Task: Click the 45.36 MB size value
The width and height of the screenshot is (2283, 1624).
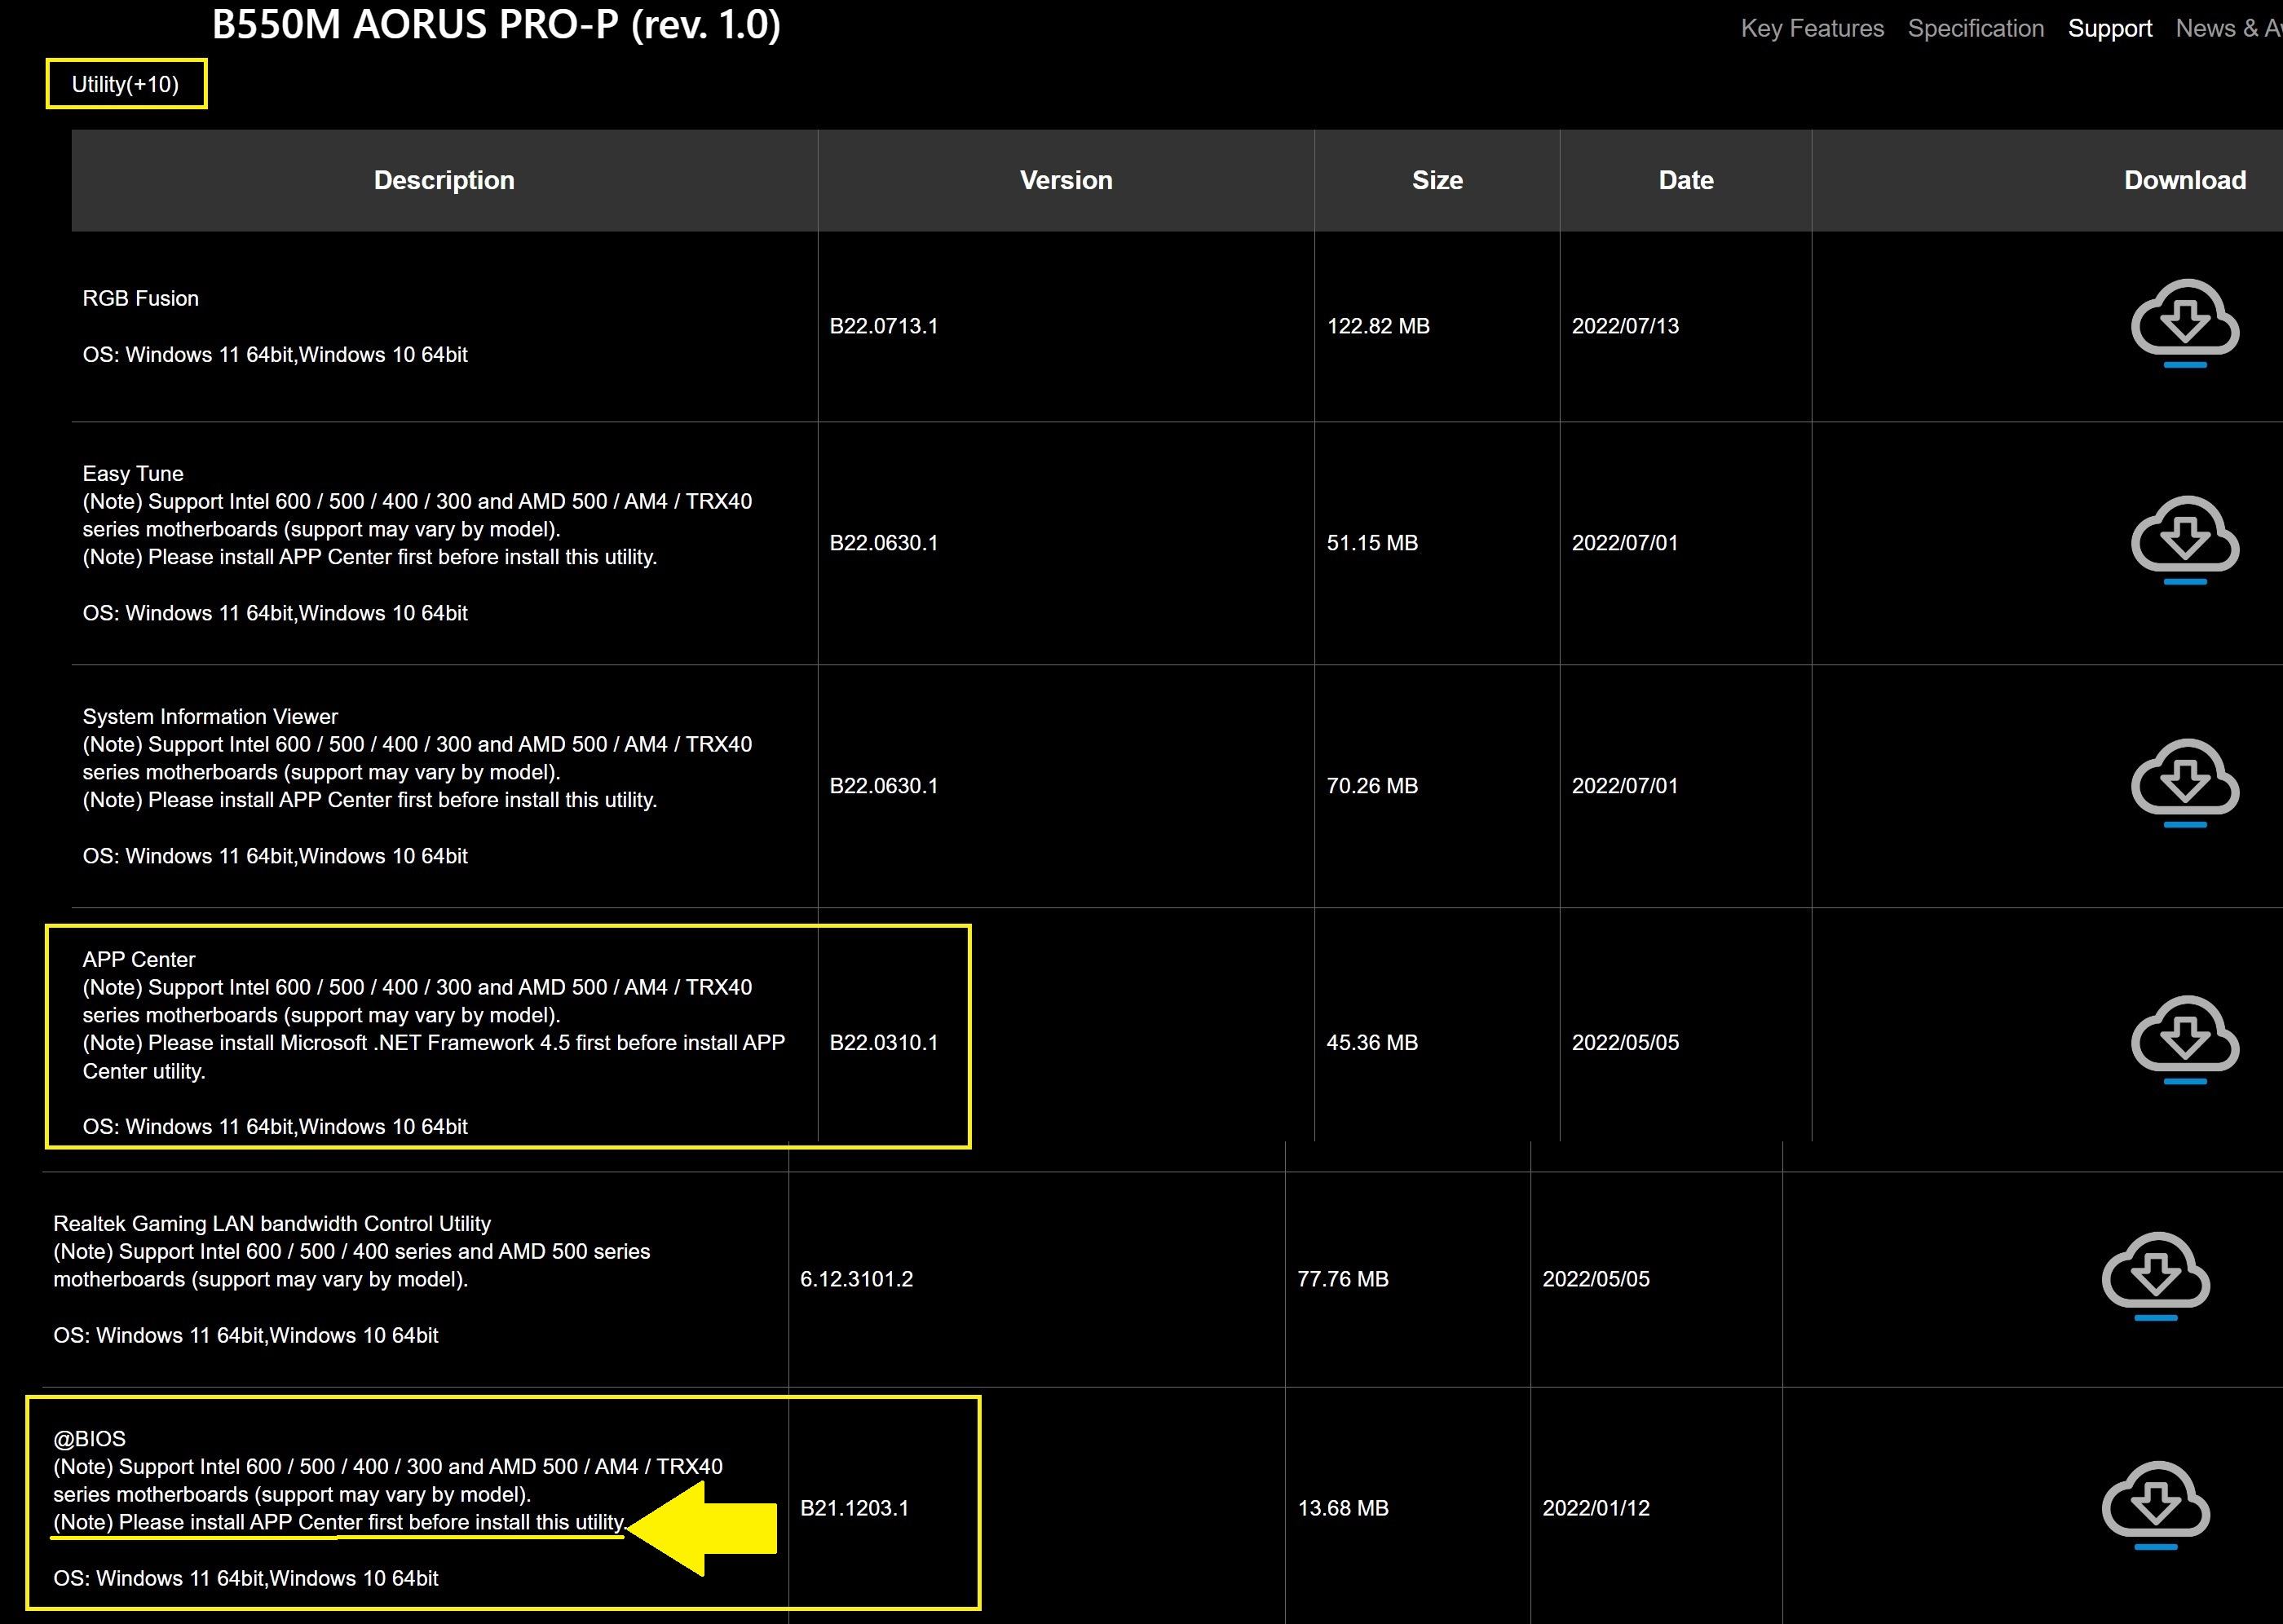Action: click(x=1372, y=1042)
